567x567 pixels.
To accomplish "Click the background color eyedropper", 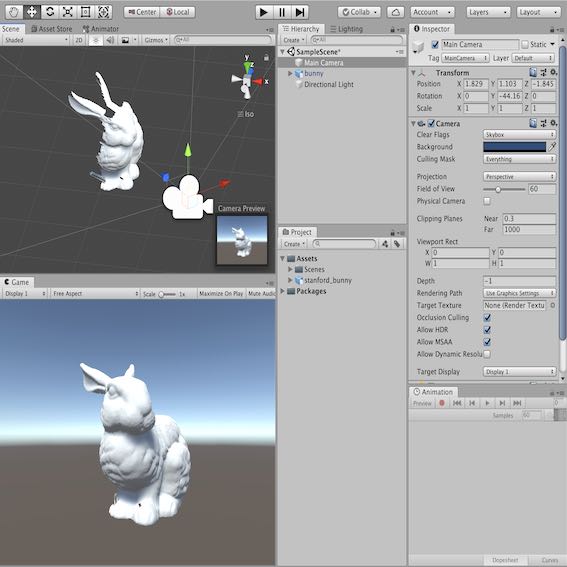I will 552,146.
